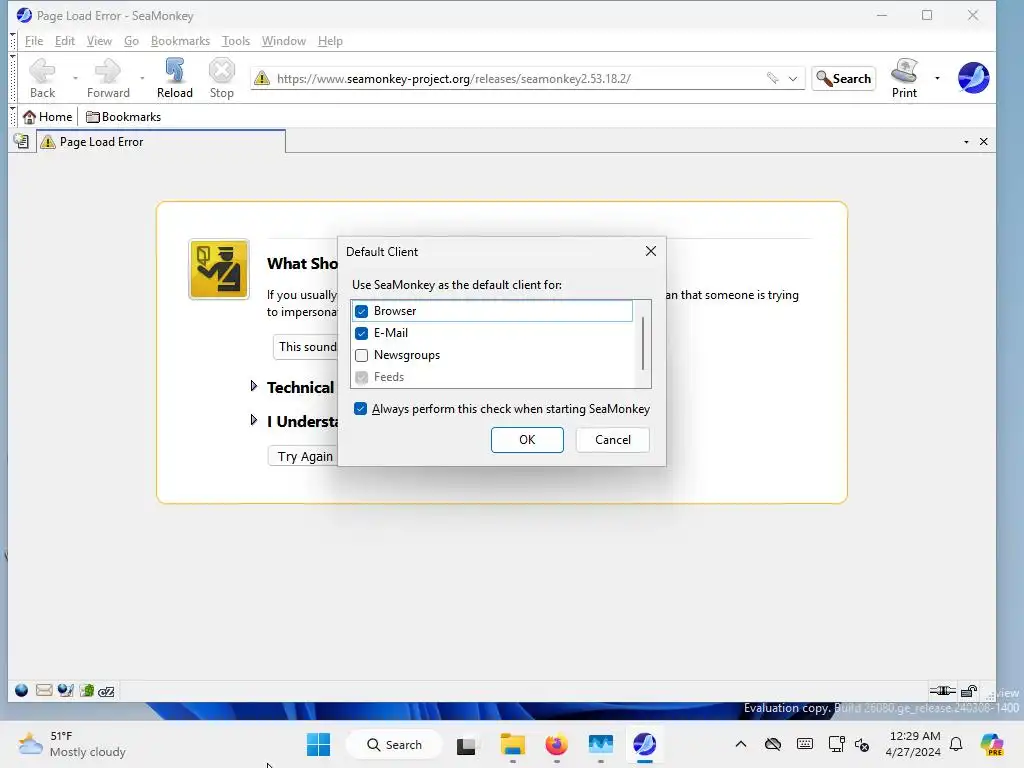The height and width of the screenshot is (768, 1024).
Task: Open the Bookmarks menu
Action: tap(180, 40)
